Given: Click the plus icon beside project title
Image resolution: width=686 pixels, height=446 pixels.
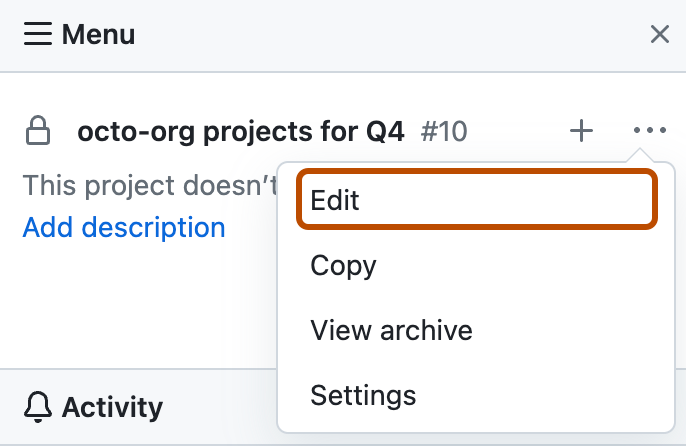Looking at the screenshot, I should click(x=581, y=131).
